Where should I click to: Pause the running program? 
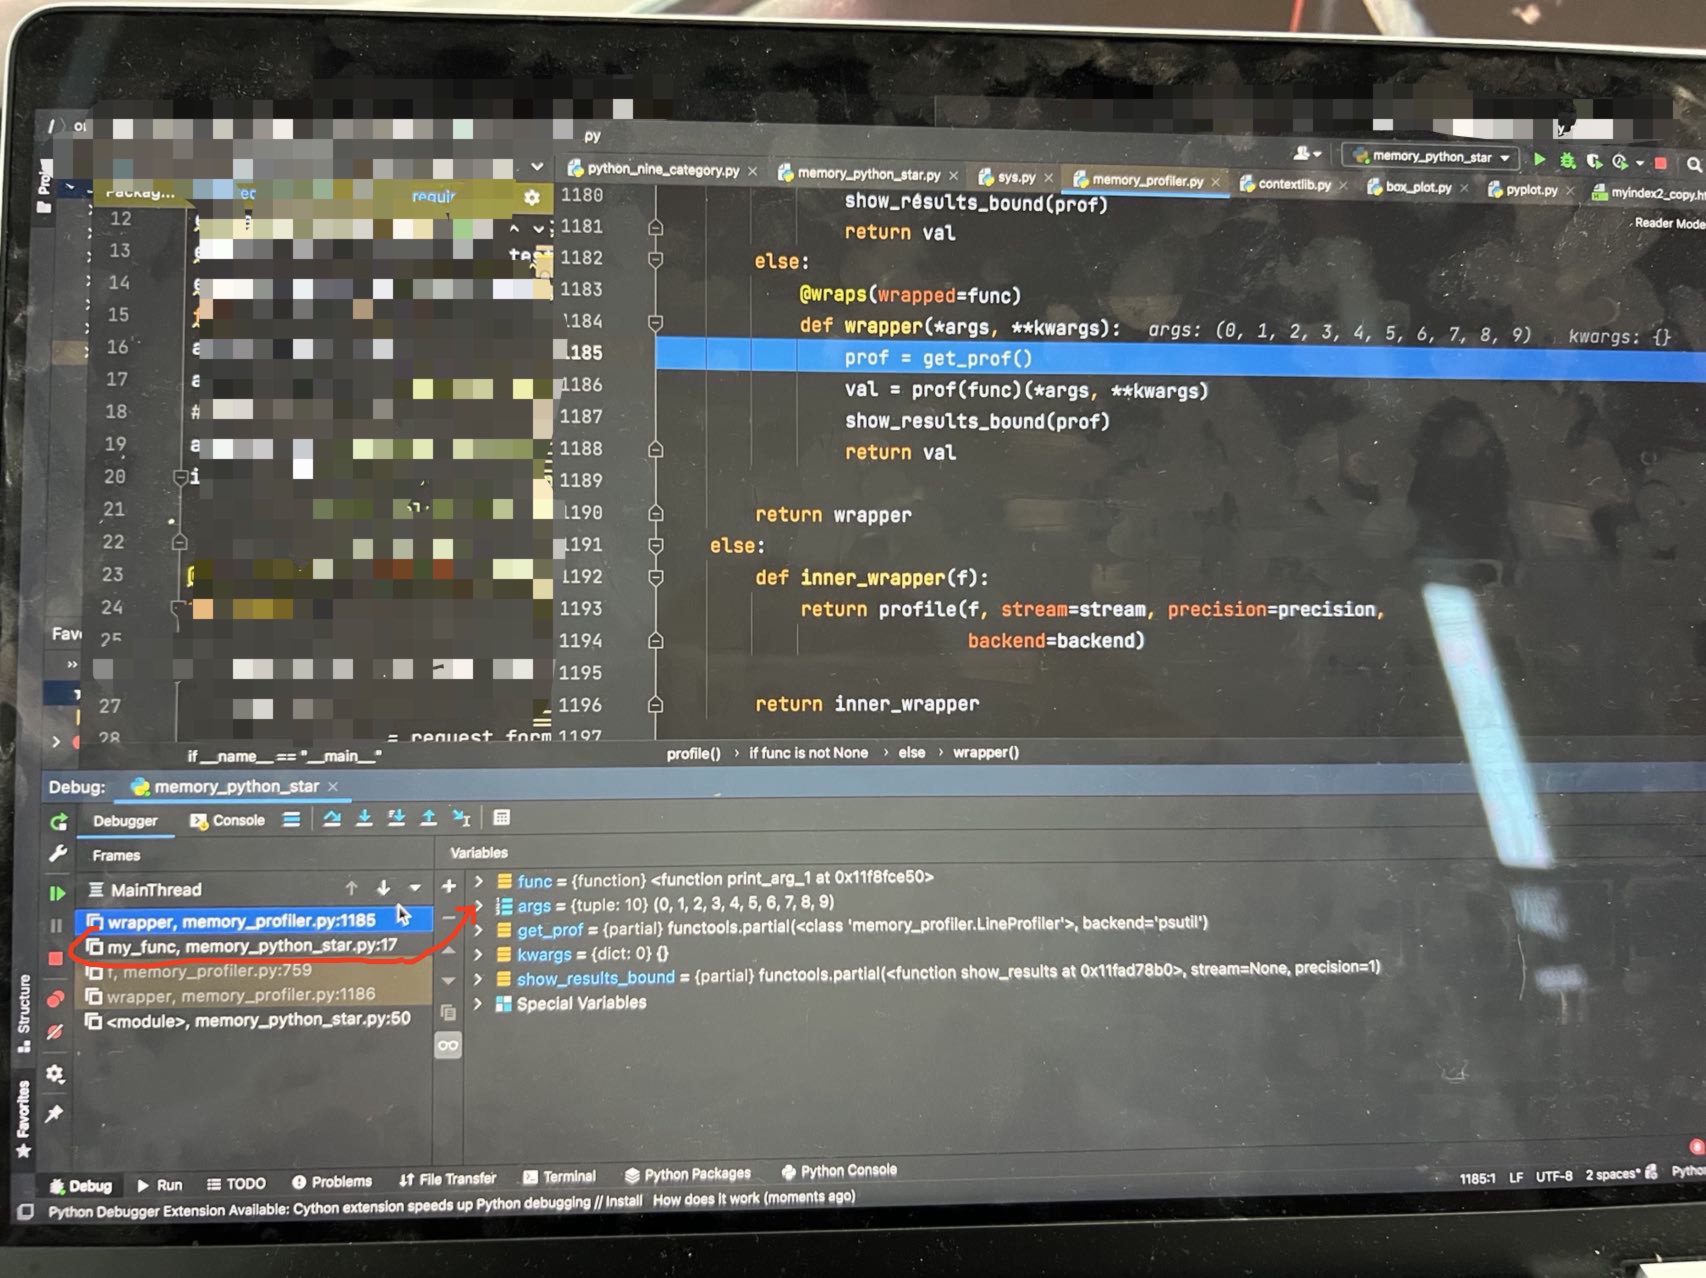(x=56, y=925)
